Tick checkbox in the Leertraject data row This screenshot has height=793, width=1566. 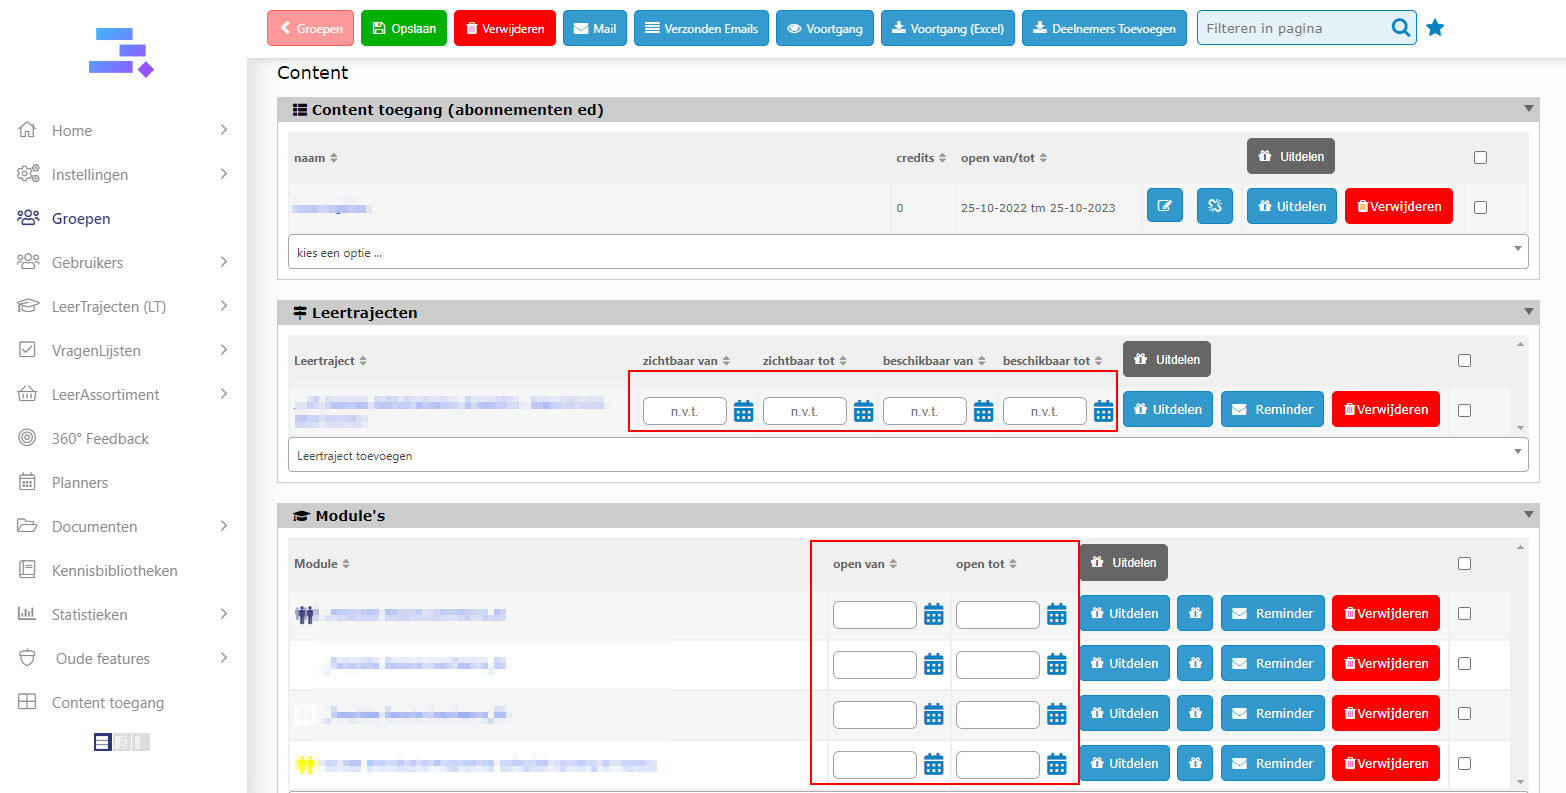[1464, 410]
